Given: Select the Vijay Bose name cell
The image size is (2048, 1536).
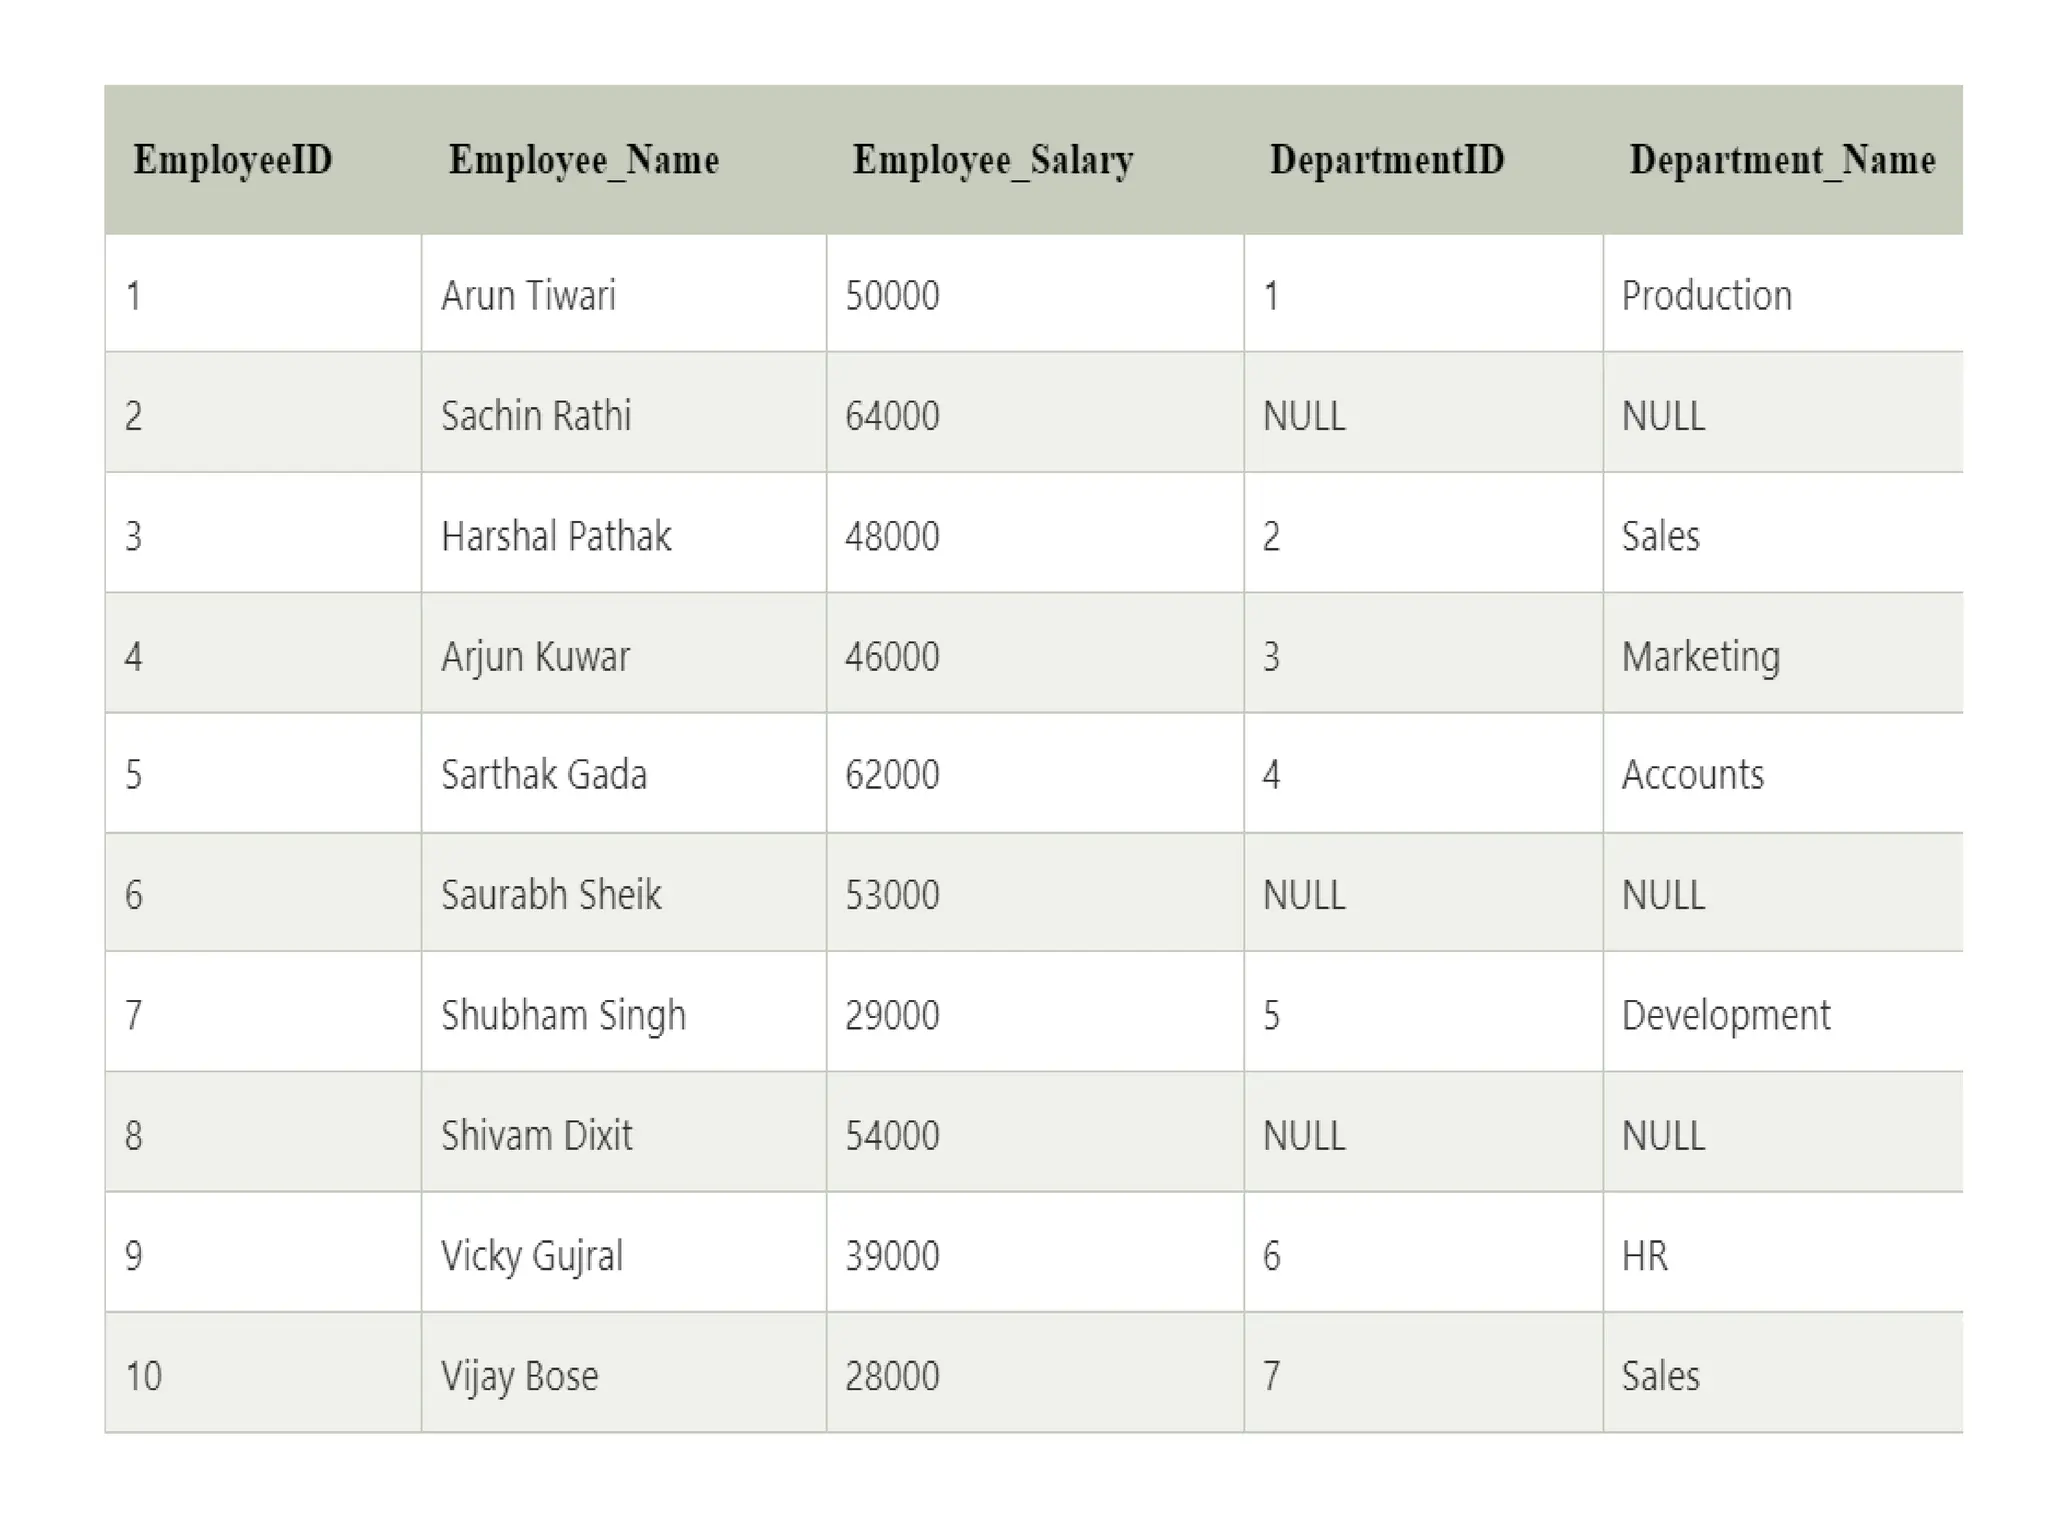Looking at the screenshot, I should coord(519,1376).
